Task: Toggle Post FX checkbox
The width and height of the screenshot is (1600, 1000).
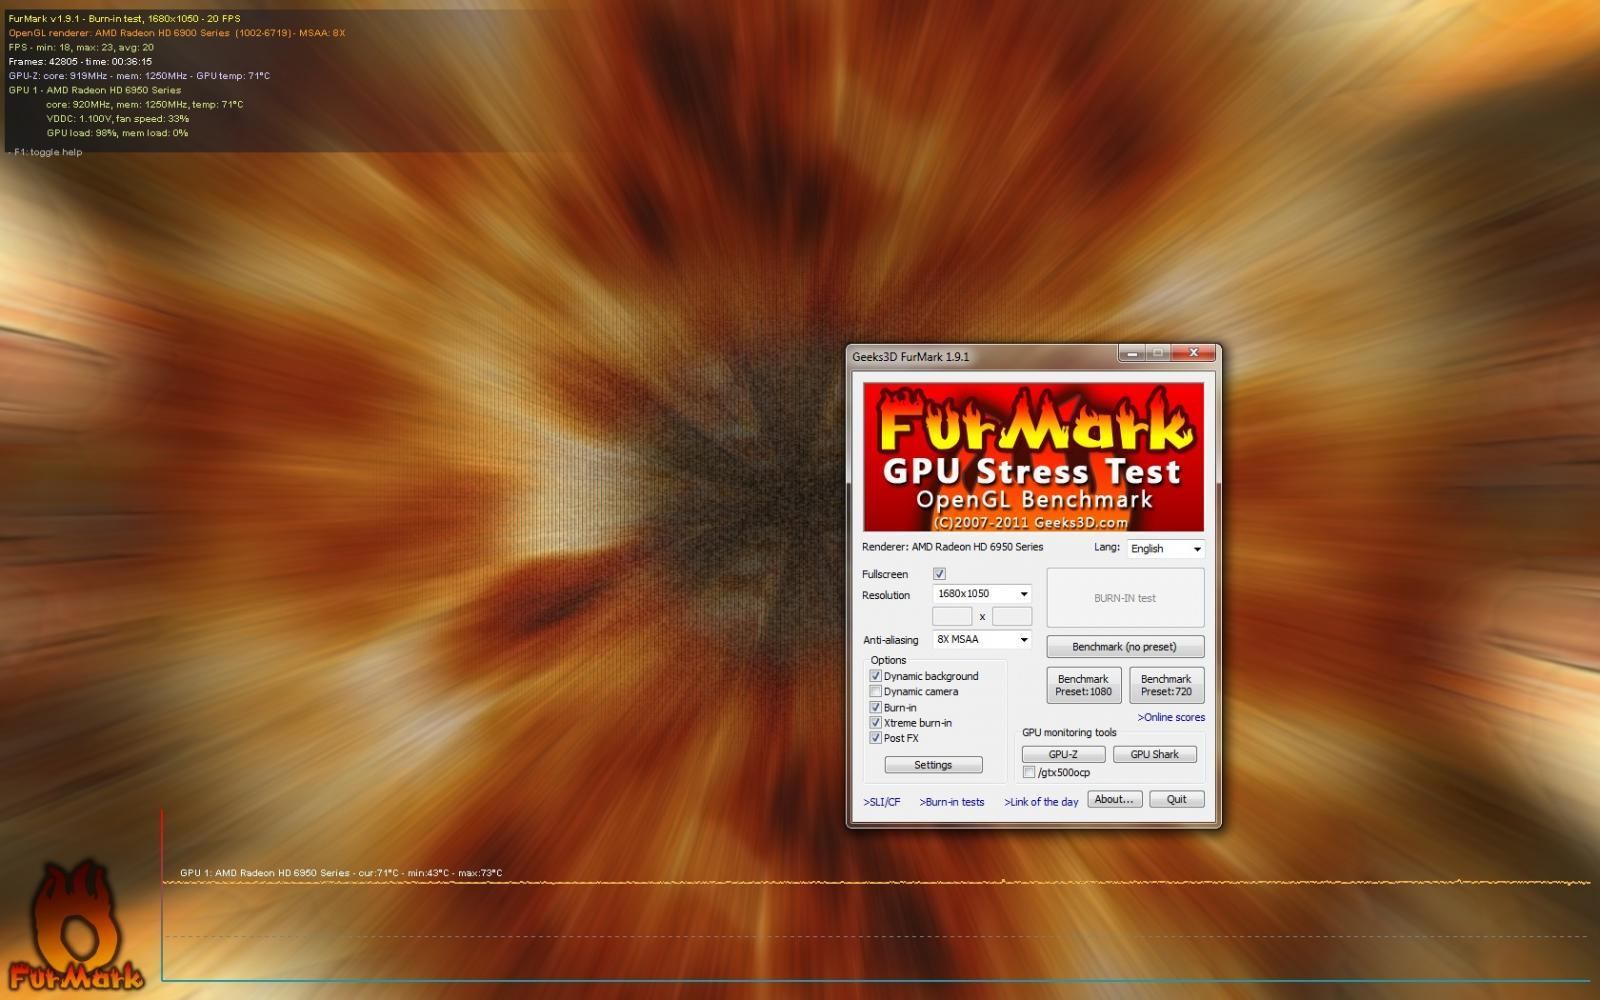Action: (x=875, y=738)
